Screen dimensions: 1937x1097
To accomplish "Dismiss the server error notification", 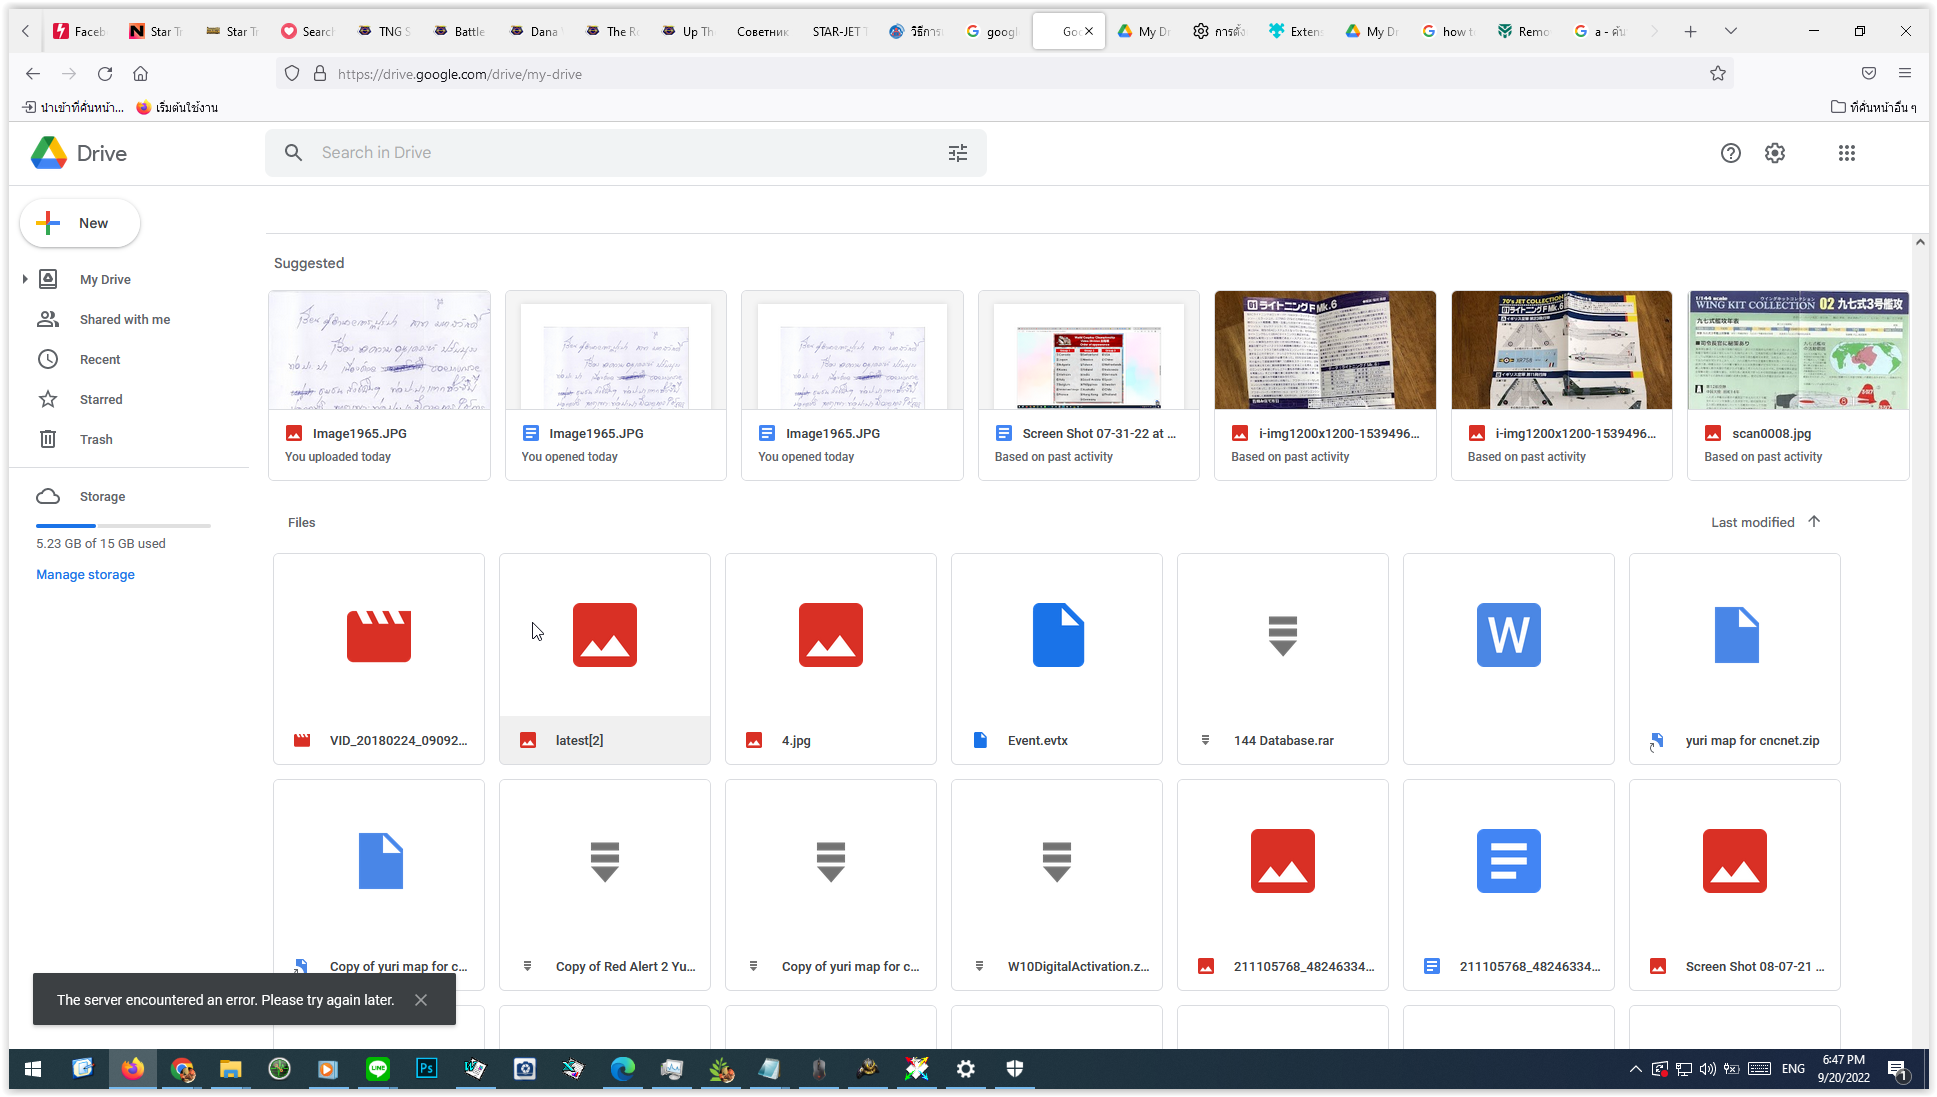I will click(x=420, y=1000).
